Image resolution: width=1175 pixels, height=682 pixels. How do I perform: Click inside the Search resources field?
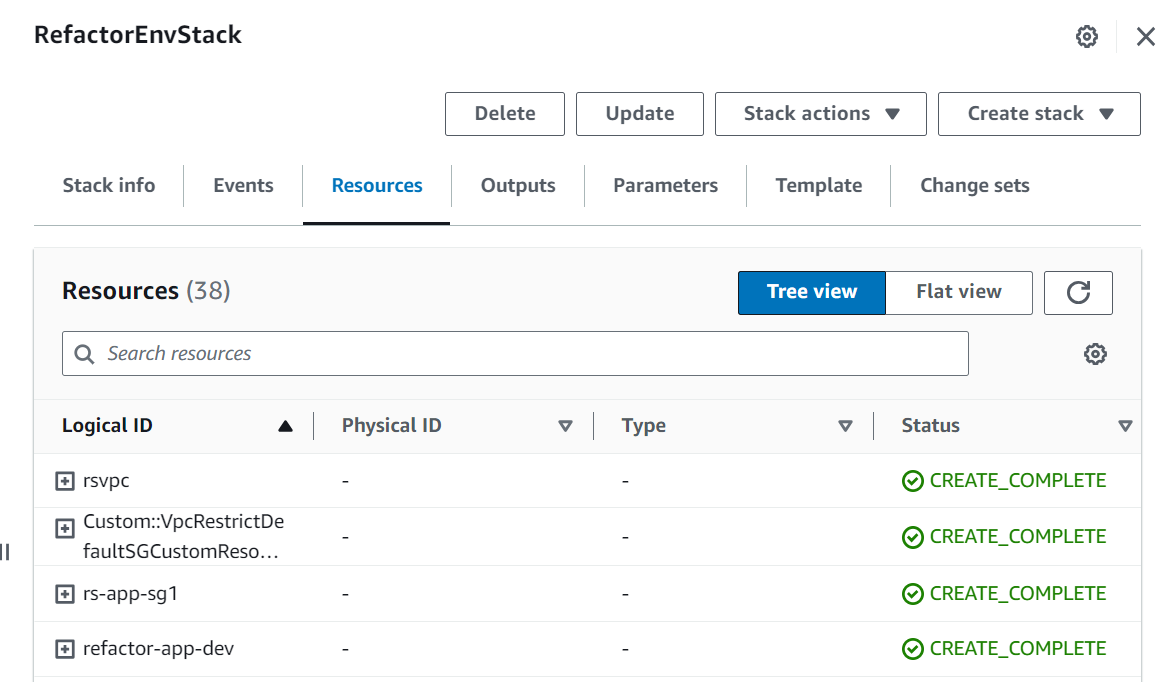[400, 353]
